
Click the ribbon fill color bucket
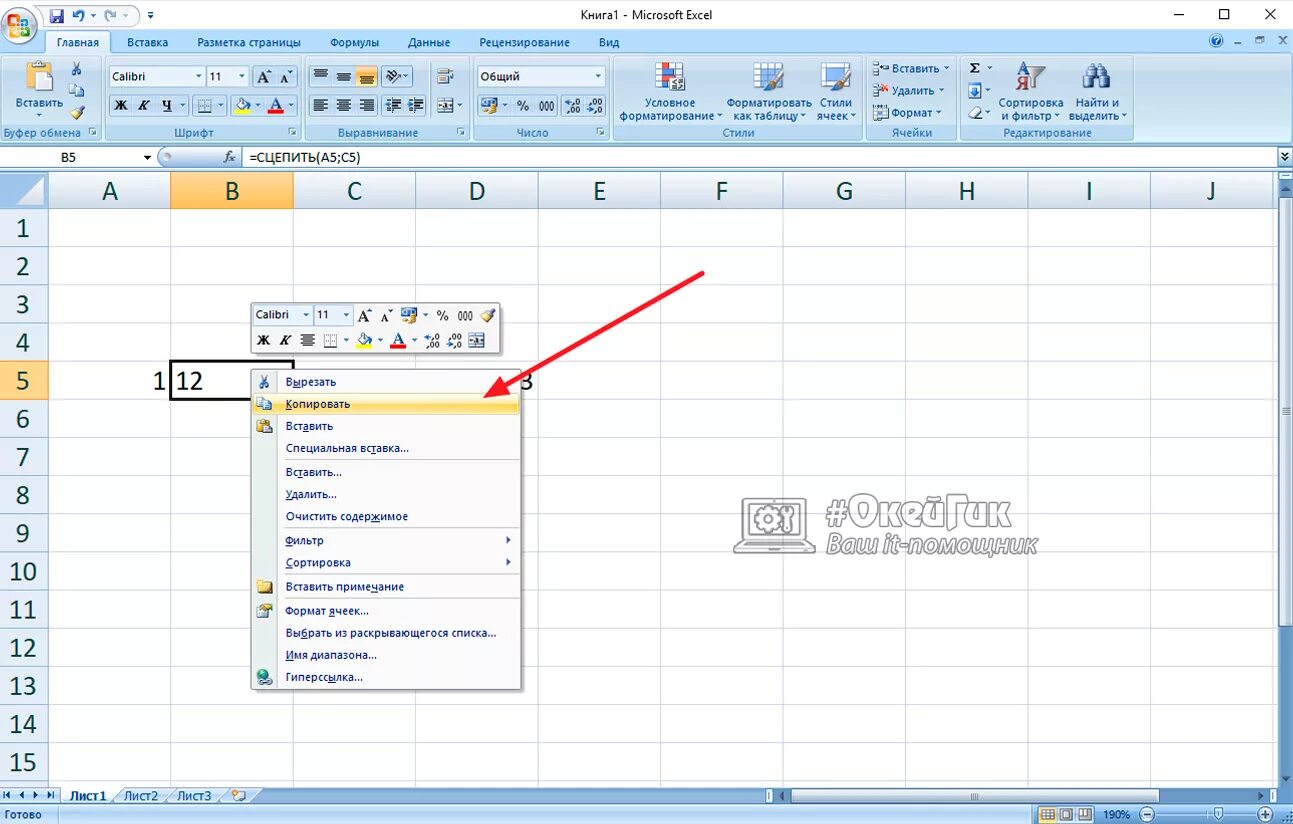tap(242, 105)
